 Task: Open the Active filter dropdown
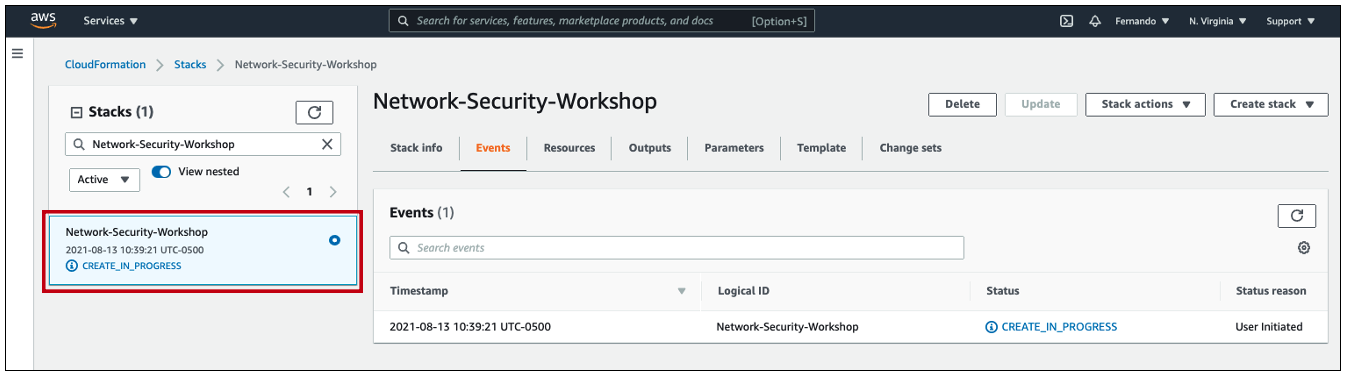105,179
